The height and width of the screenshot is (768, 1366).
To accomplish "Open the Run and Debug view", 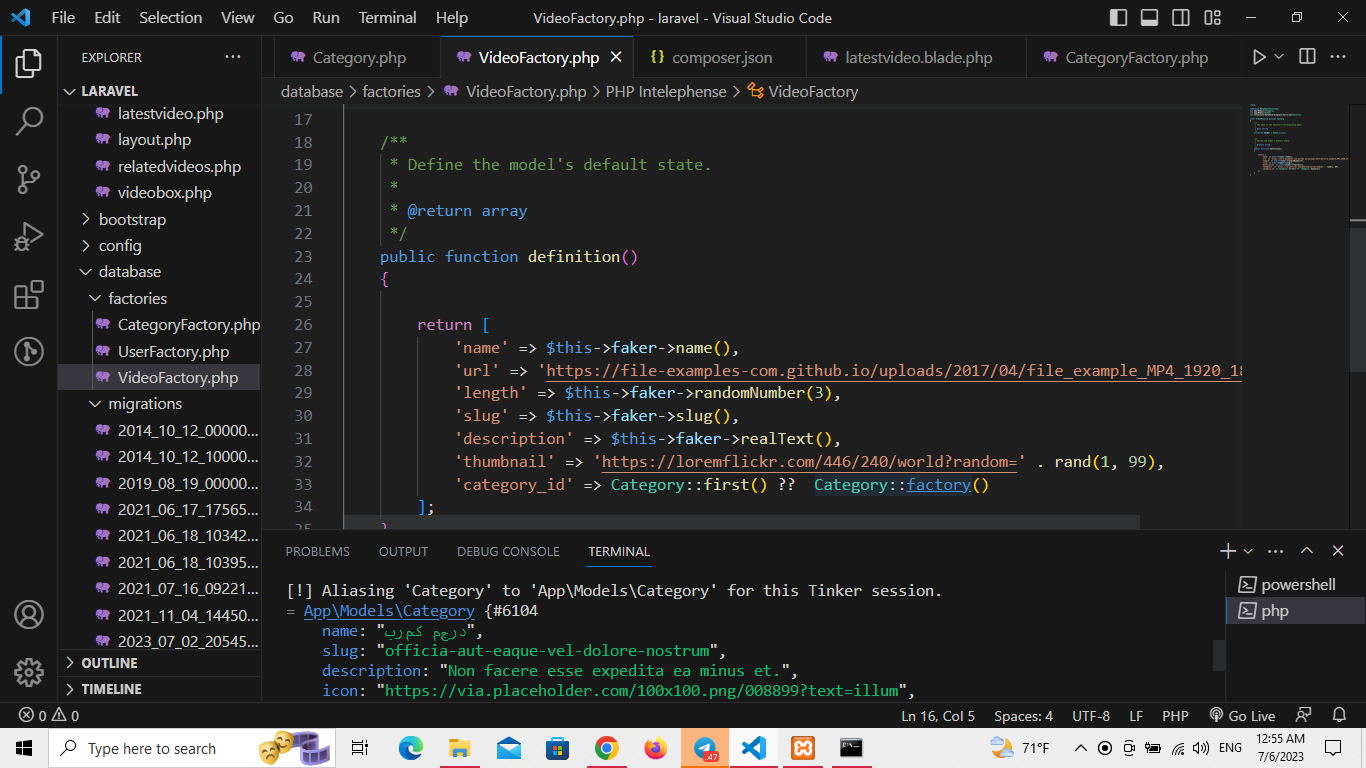I will point(29,238).
